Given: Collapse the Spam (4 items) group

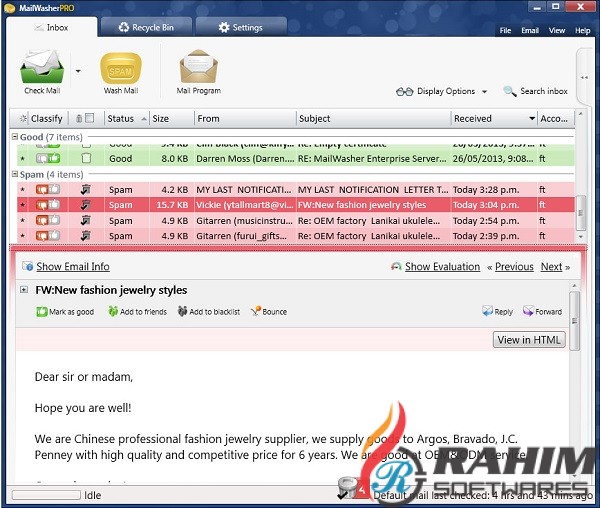Looking at the screenshot, I should click(15, 174).
